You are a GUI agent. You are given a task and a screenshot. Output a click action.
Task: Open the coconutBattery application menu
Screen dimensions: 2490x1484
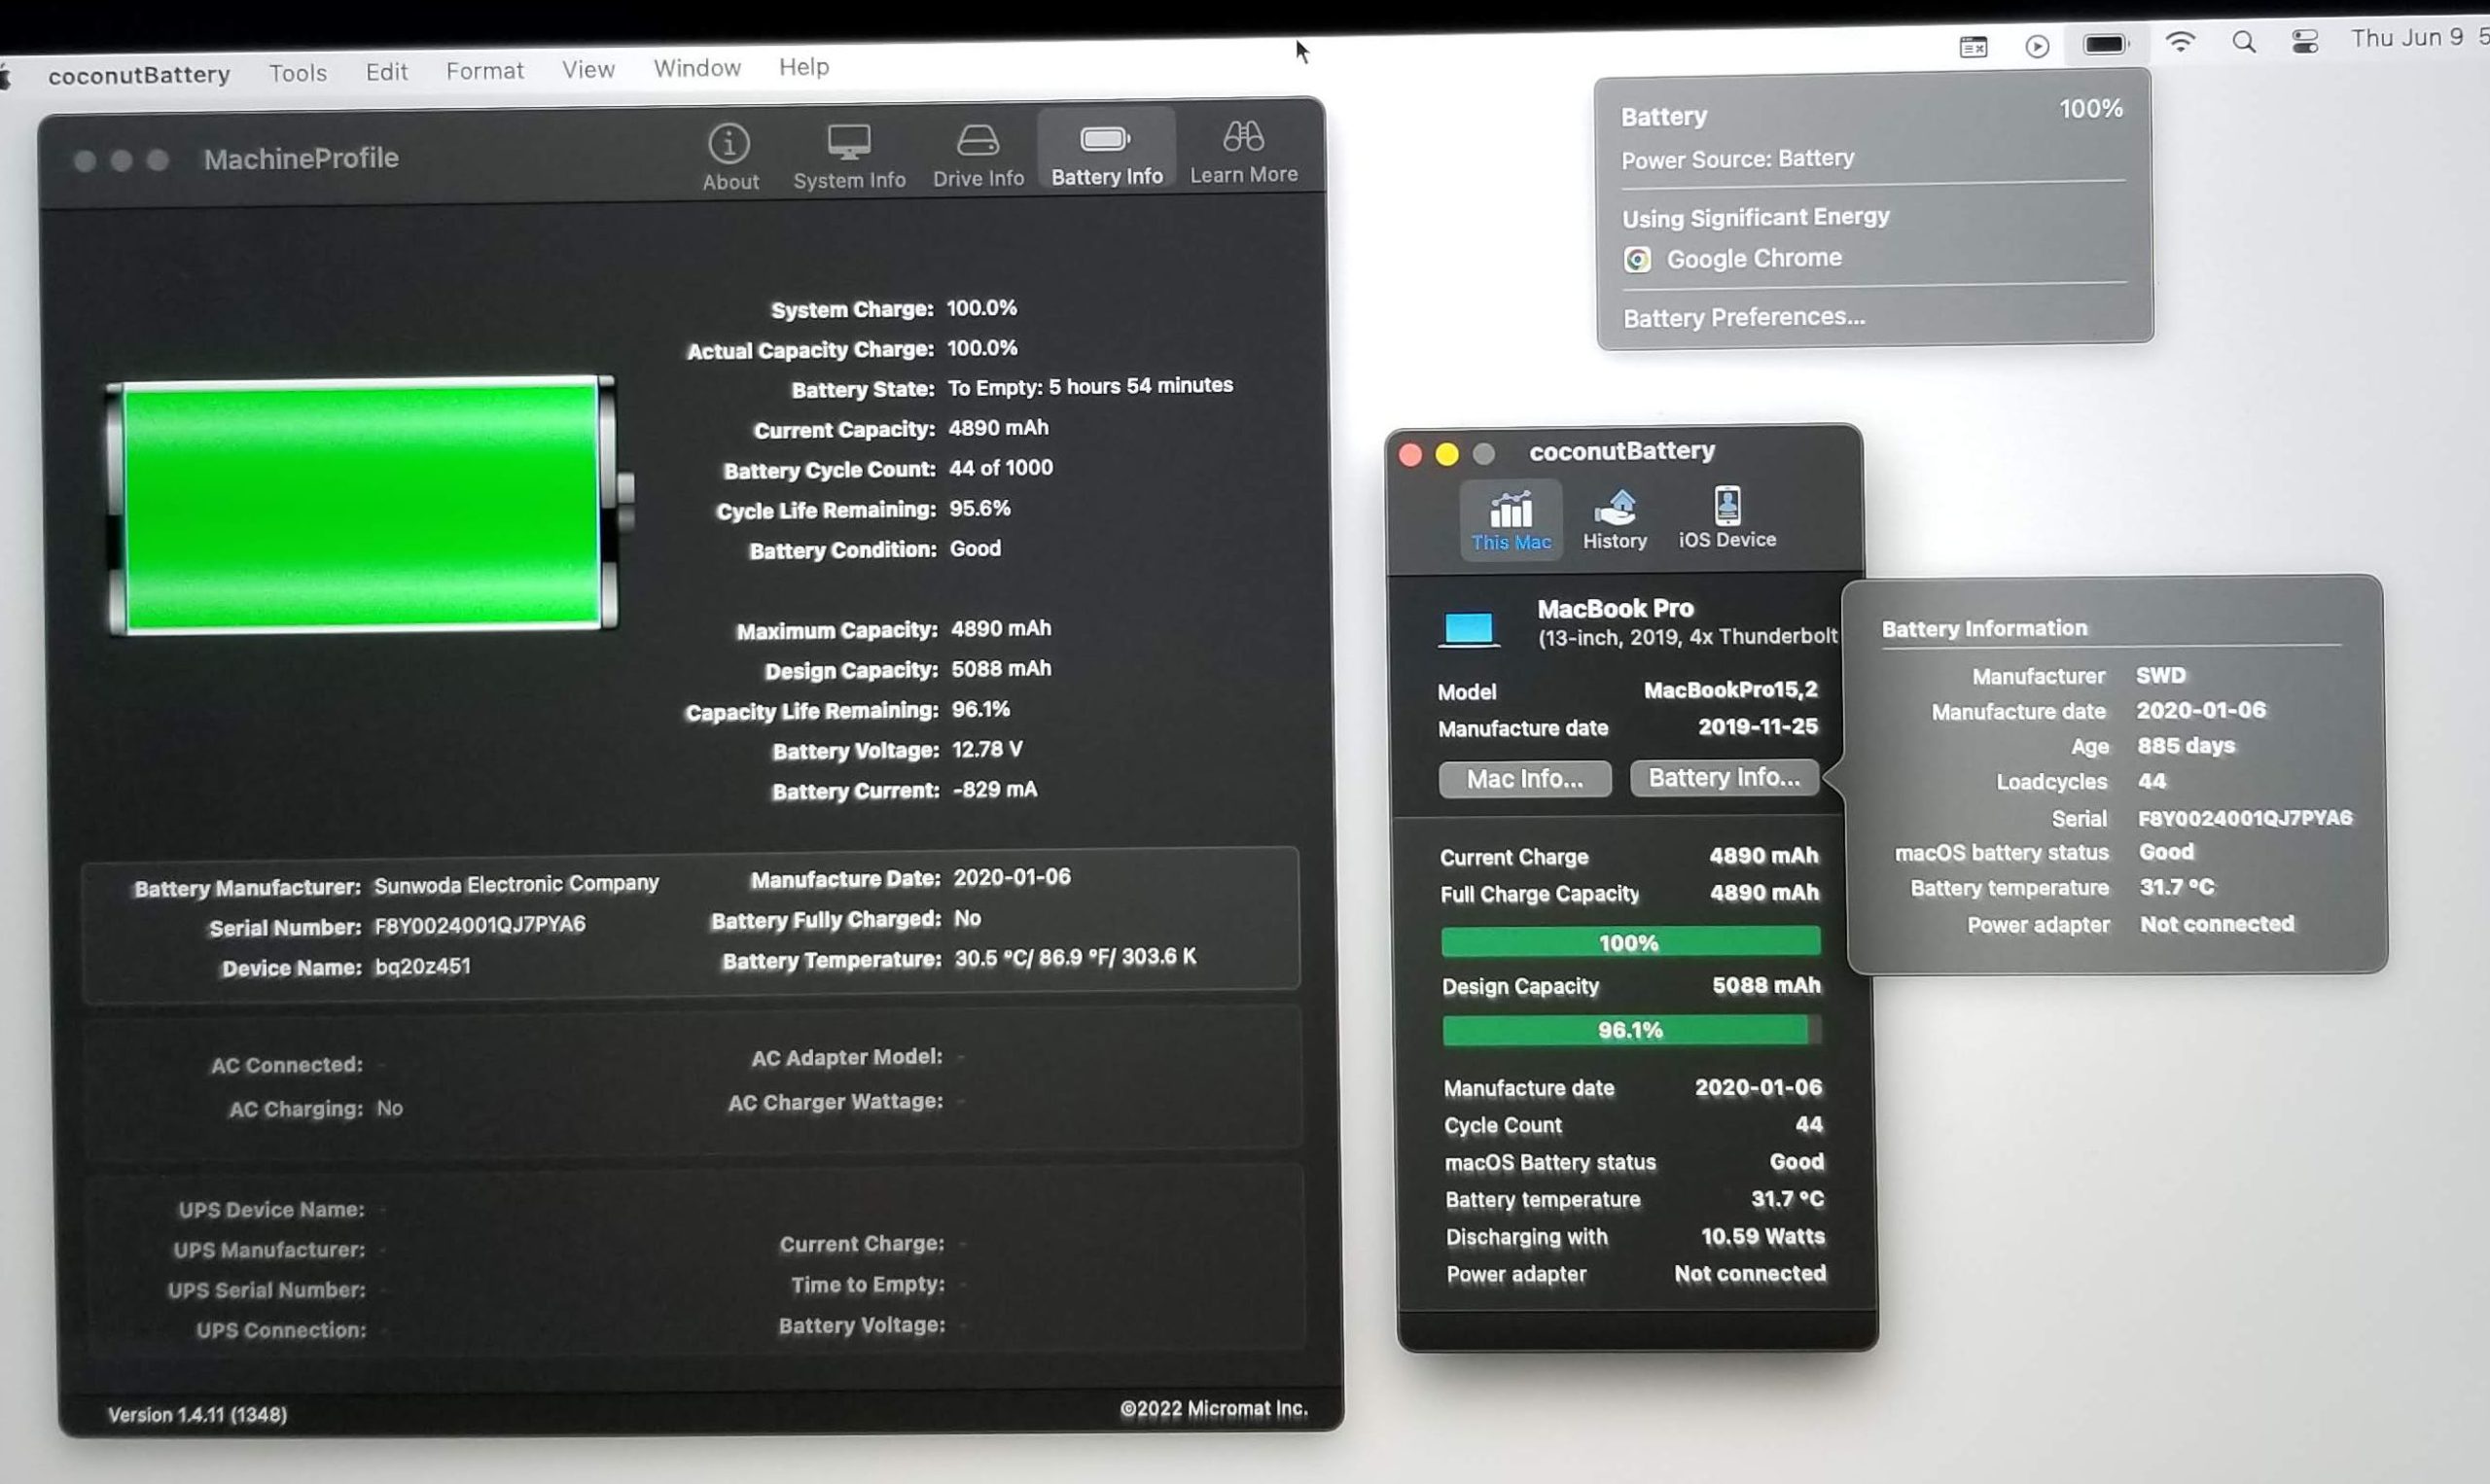pyautogui.click(x=139, y=75)
